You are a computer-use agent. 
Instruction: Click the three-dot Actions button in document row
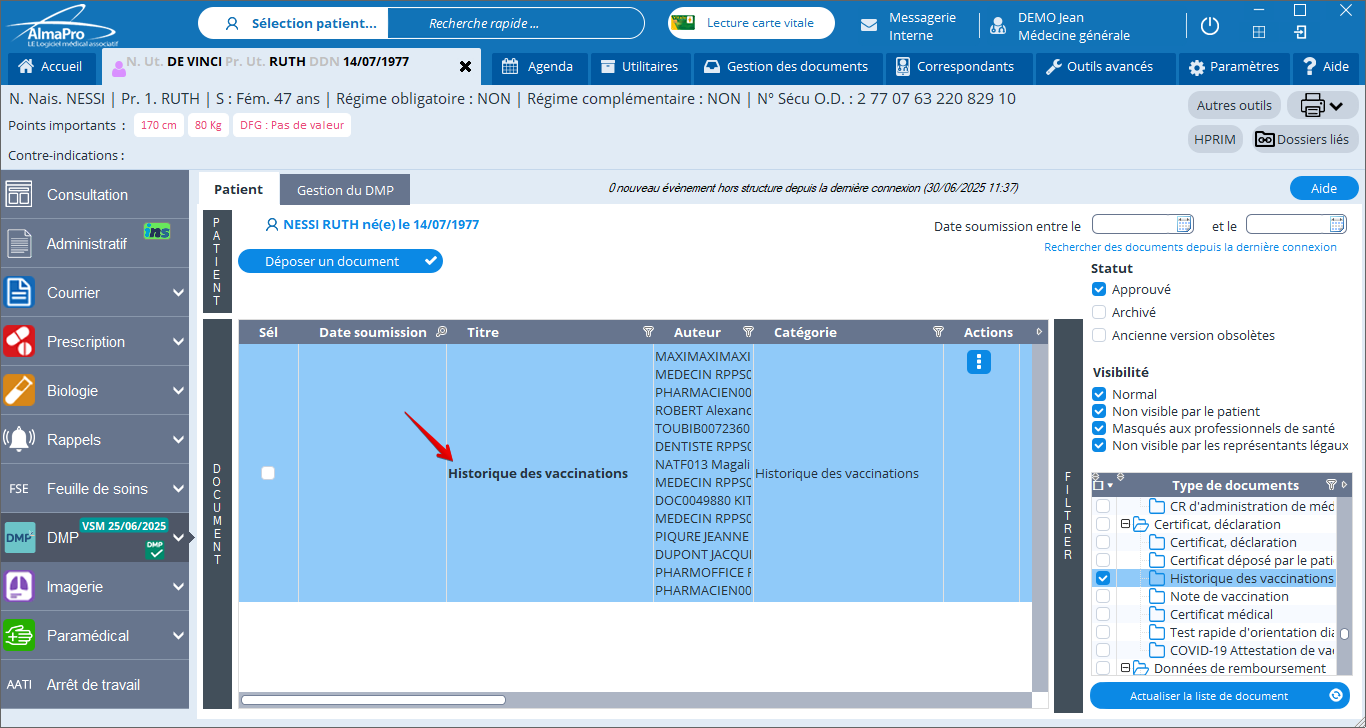tap(978, 362)
